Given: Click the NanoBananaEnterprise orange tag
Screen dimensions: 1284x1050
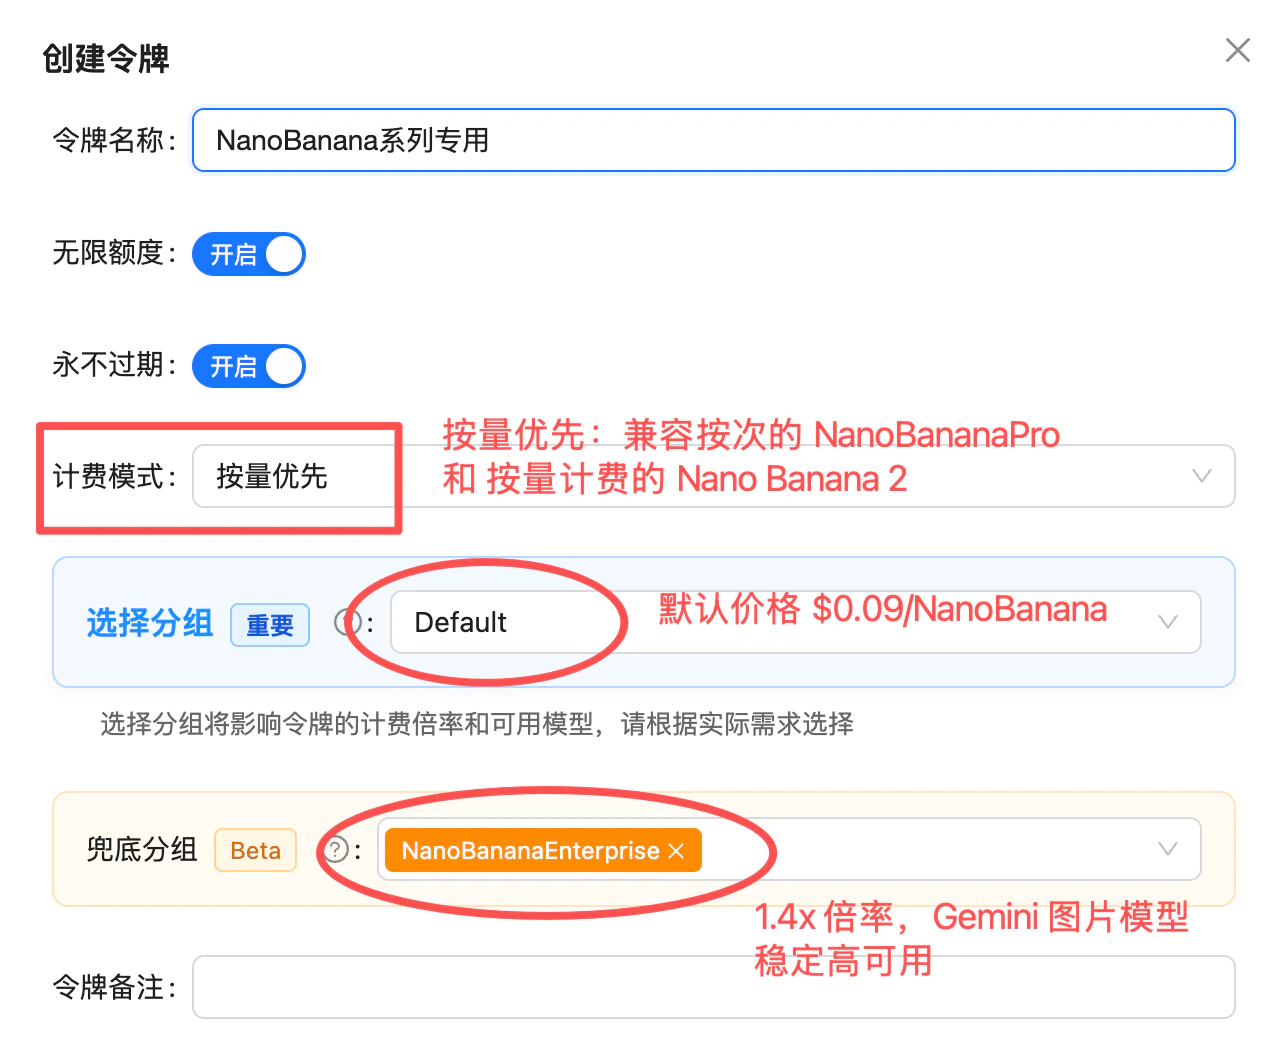Looking at the screenshot, I should click(530, 850).
